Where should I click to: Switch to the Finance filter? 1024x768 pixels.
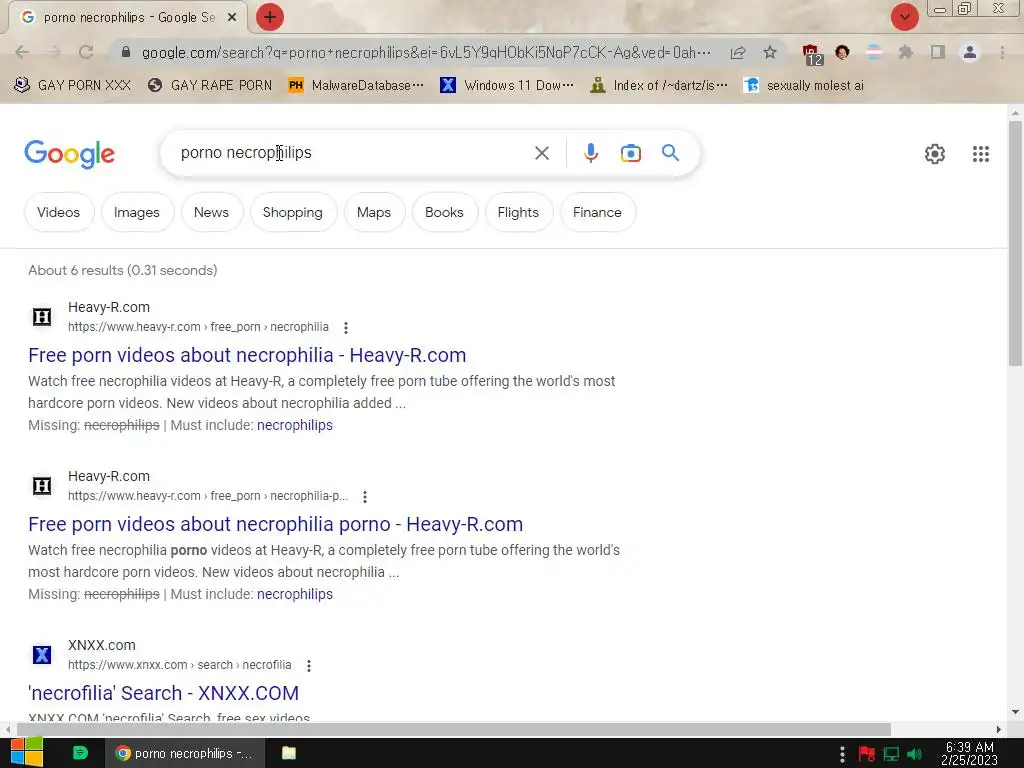tap(598, 212)
